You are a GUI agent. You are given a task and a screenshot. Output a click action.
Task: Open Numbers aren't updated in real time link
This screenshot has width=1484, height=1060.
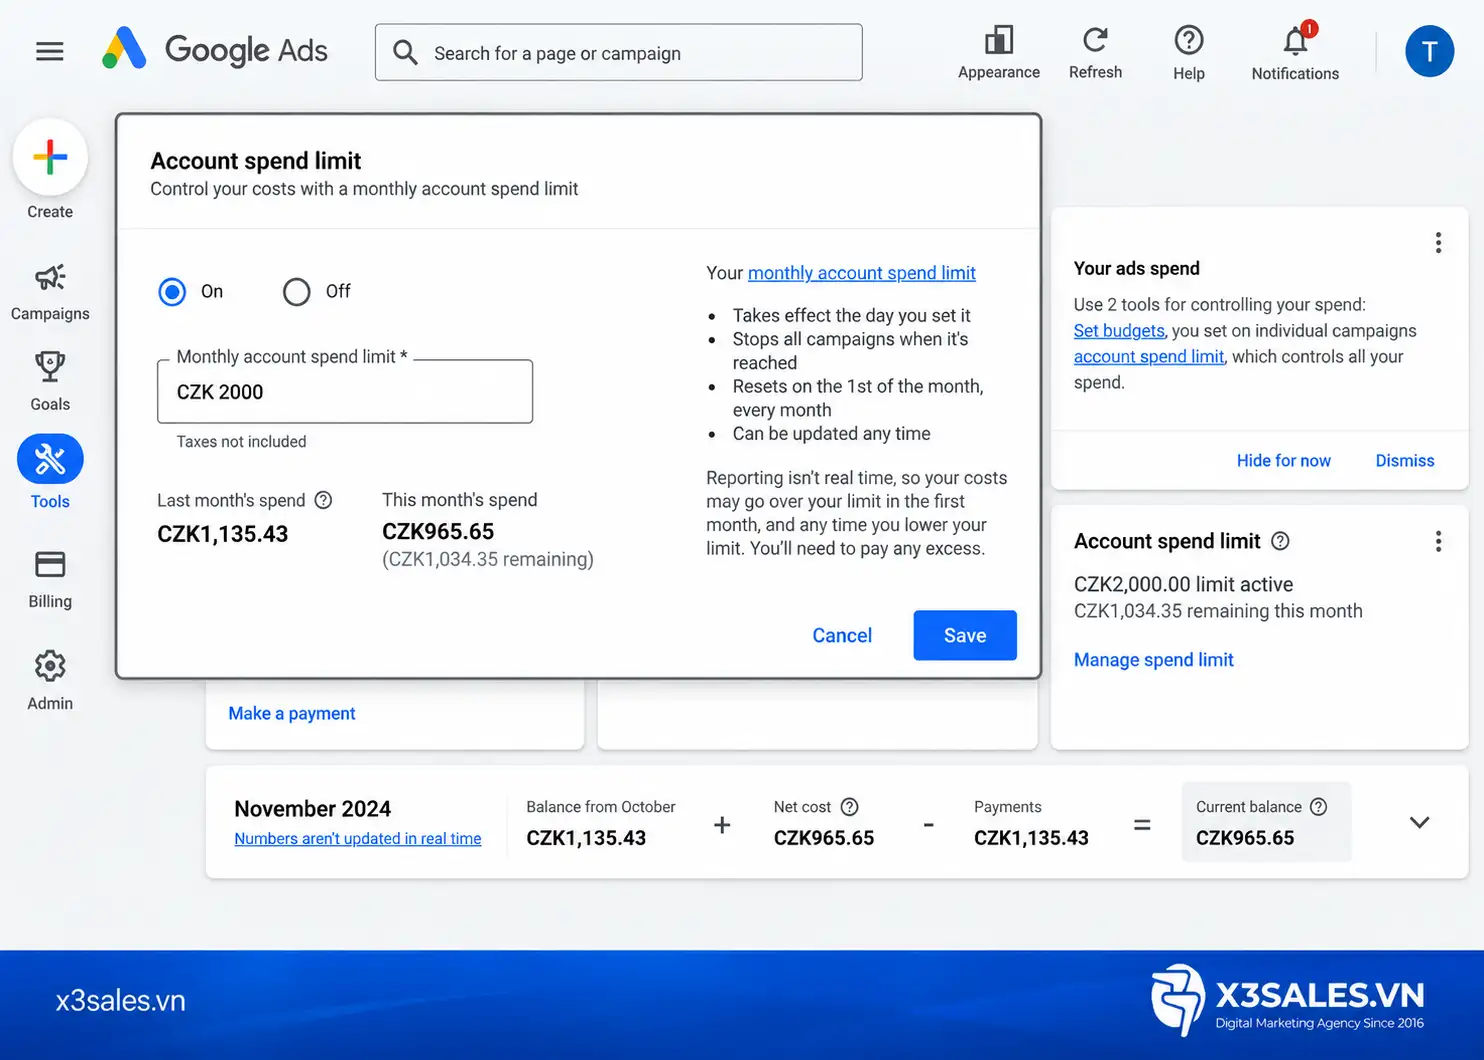pos(358,839)
